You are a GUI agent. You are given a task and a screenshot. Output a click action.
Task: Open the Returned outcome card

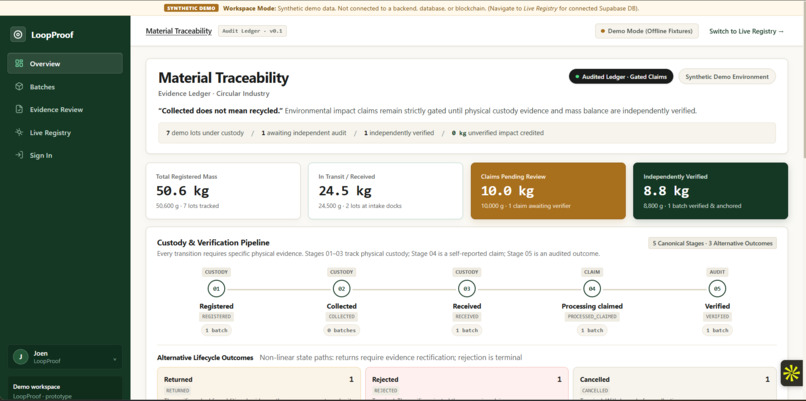tap(259, 384)
